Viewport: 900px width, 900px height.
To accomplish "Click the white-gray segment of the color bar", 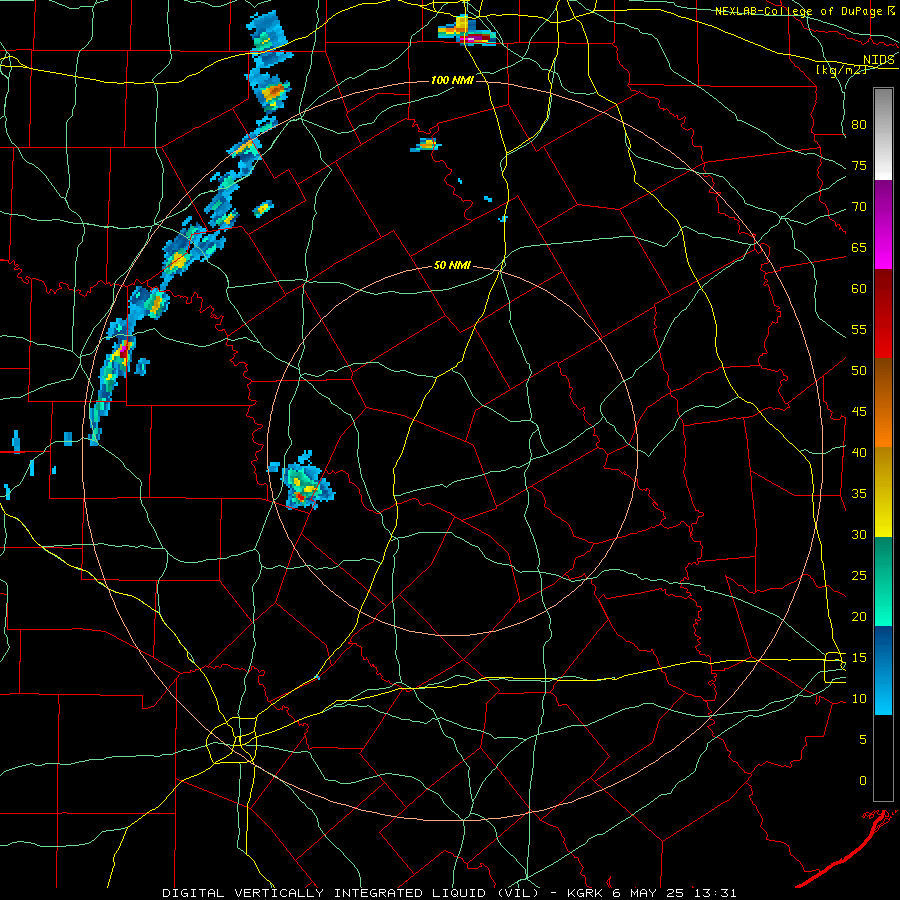I will 883,134.
